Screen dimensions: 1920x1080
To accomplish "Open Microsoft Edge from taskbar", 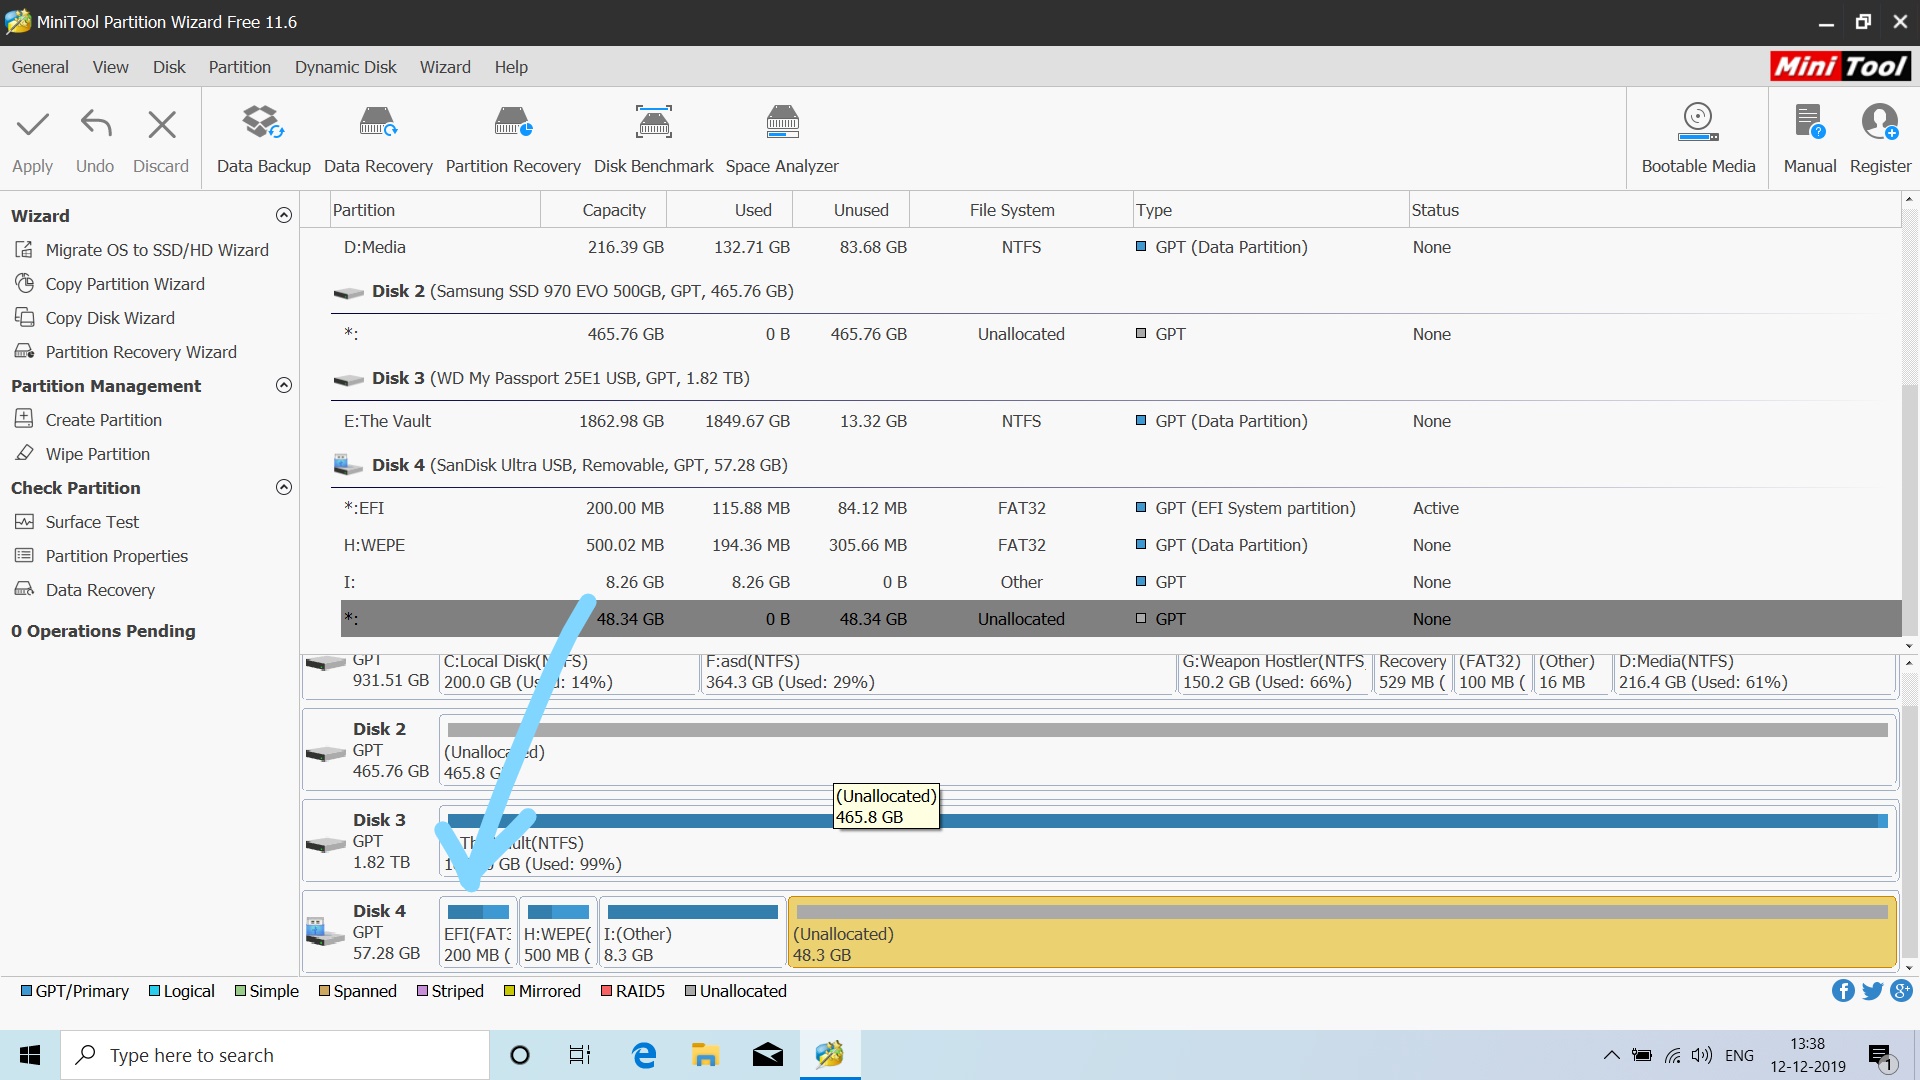I will tap(644, 1055).
